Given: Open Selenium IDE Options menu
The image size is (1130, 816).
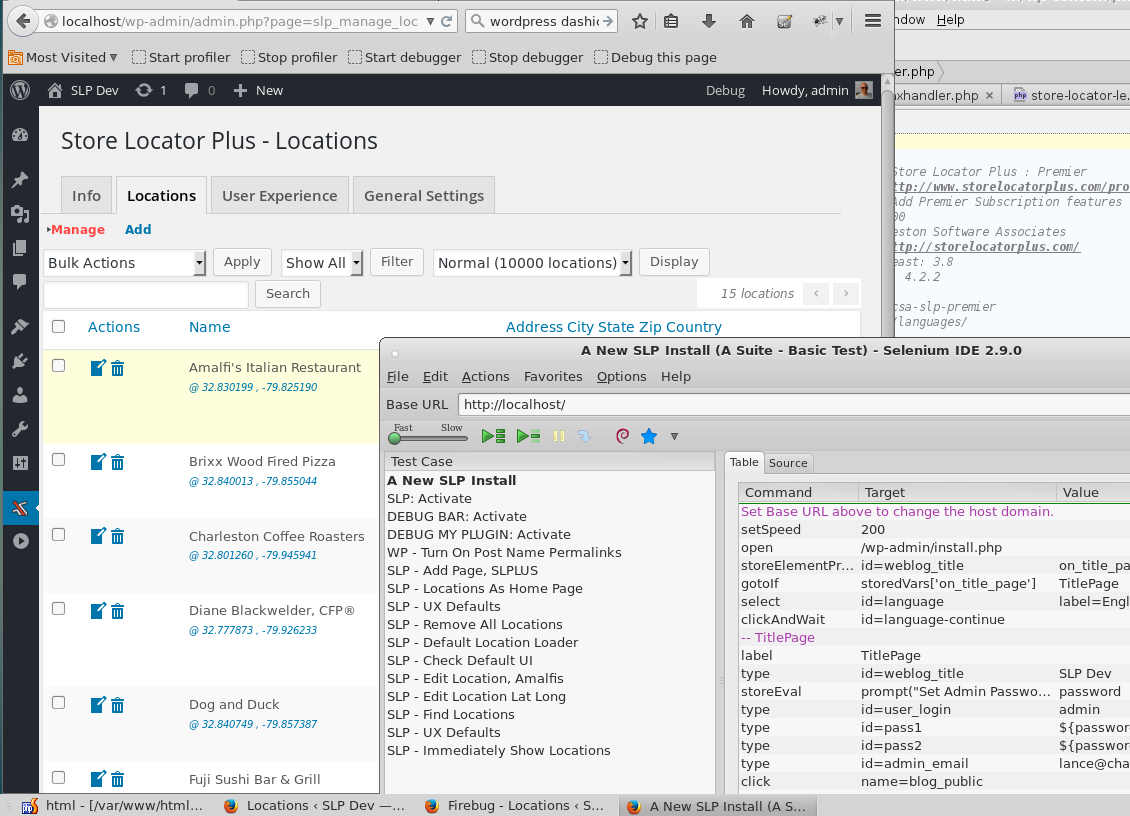Looking at the screenshot, I should (621, 376).
